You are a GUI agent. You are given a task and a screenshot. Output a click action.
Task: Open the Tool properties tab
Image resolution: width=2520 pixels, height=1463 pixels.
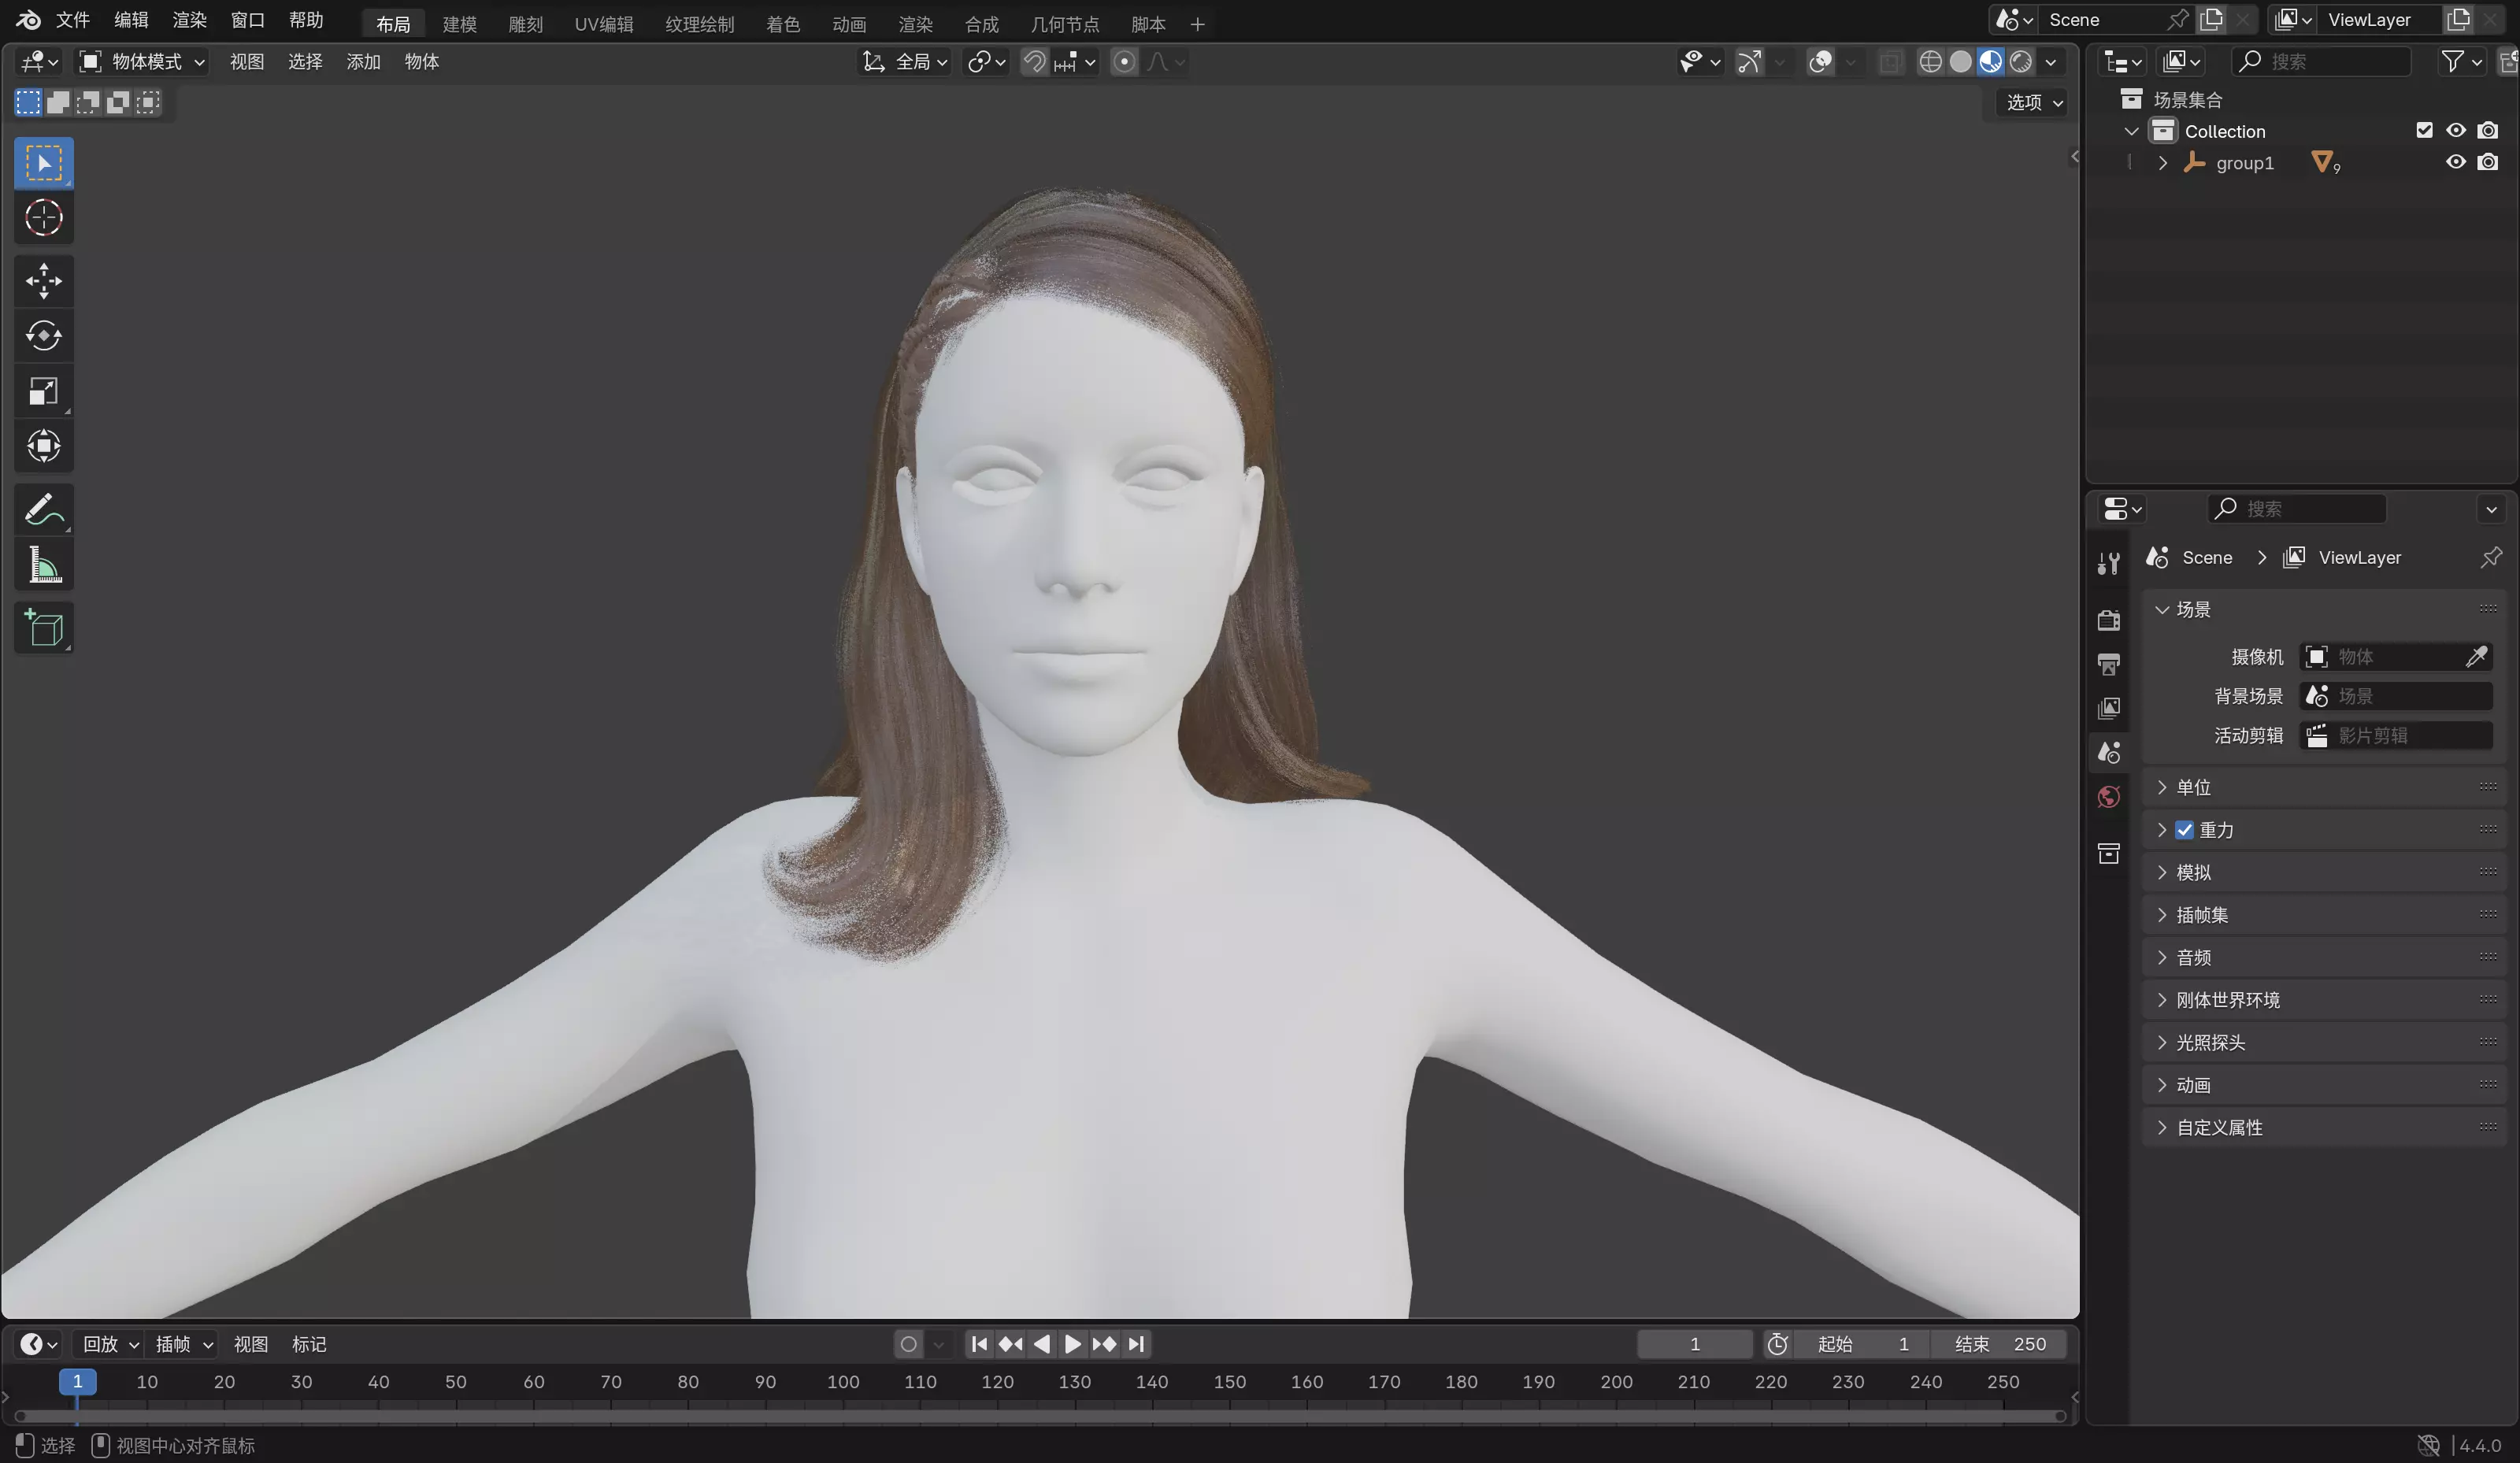click(2109, 564)
